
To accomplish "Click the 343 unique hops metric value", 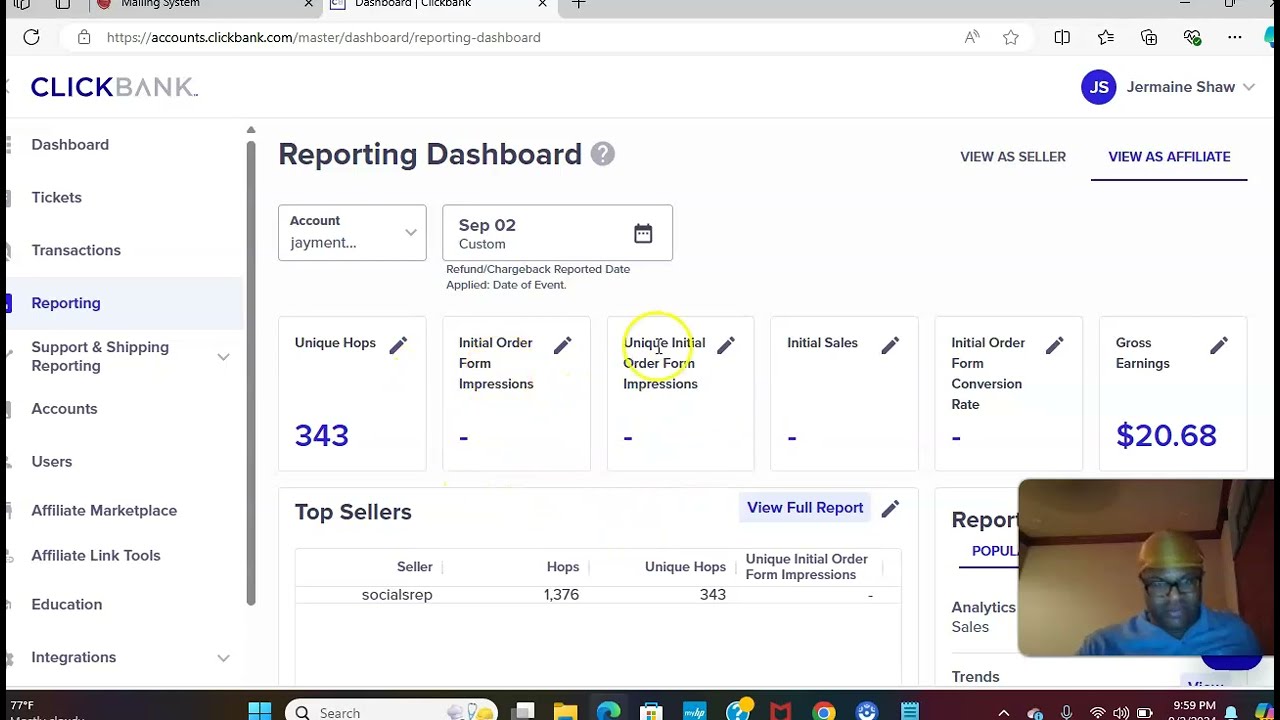I will (x=321, y=436).
